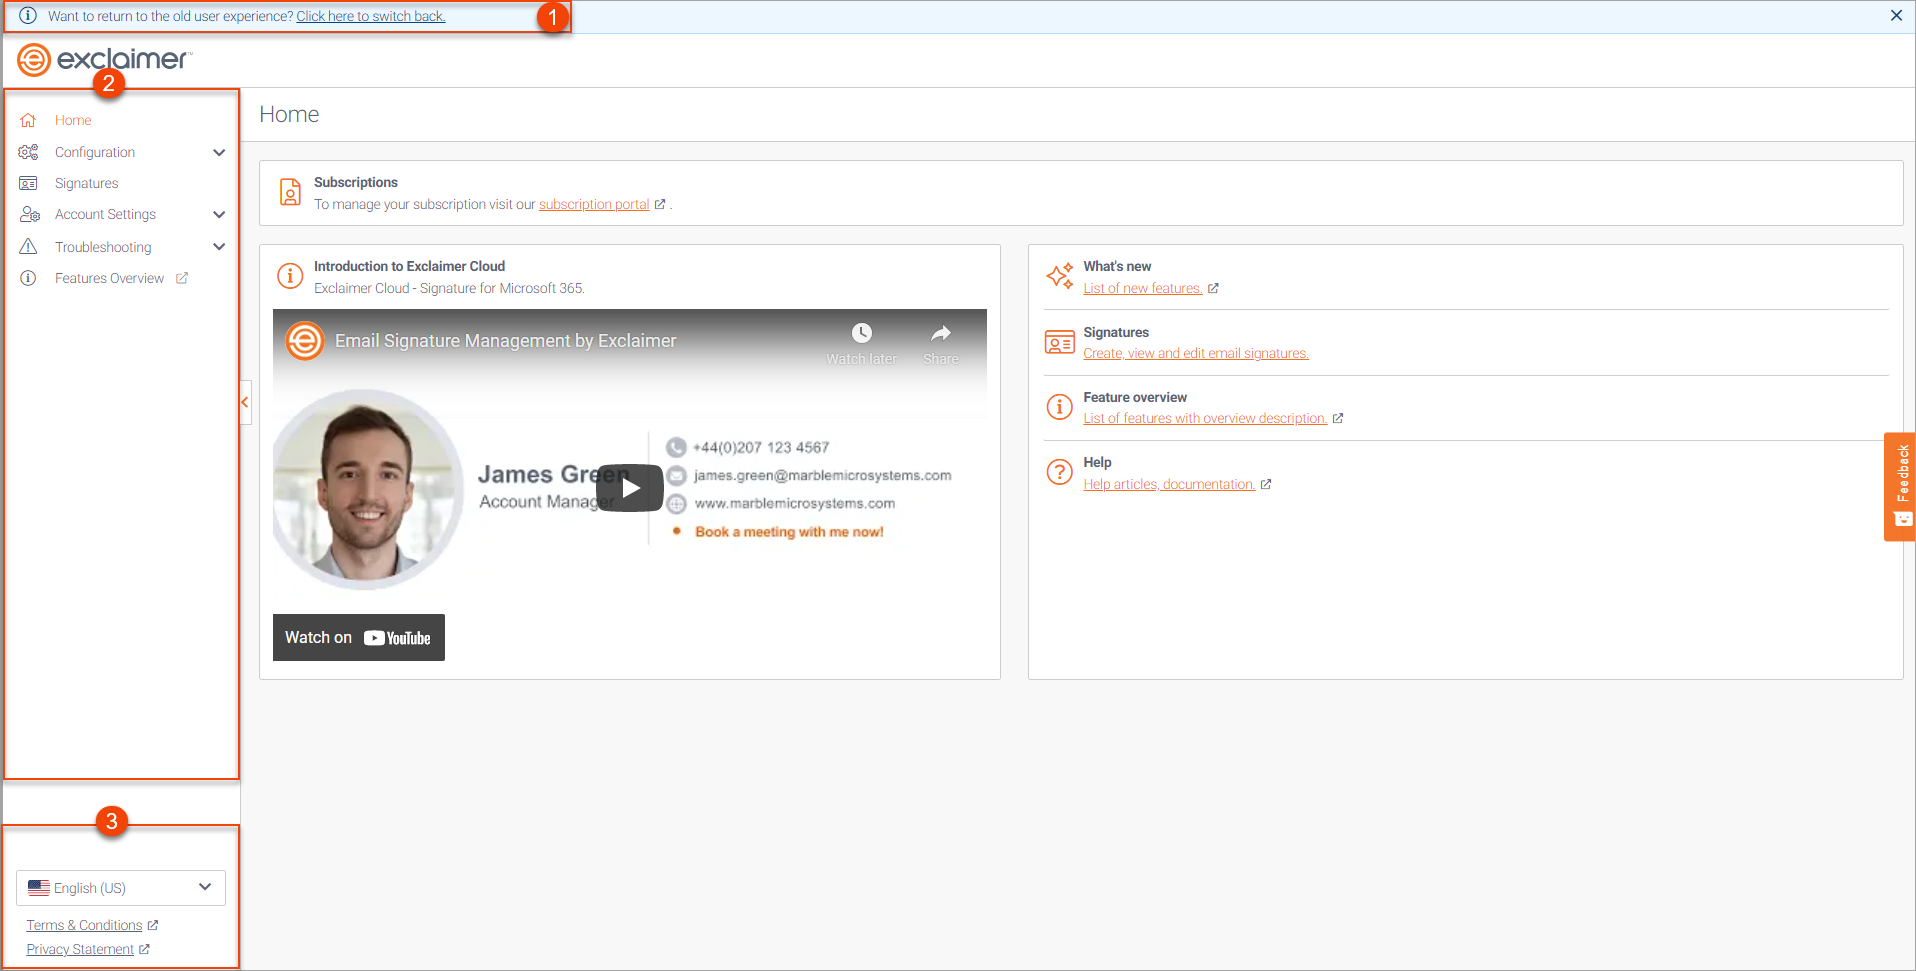
Task: Open the Features Overview external link icon
Action: pyautogui.click(x=182, y=278)
